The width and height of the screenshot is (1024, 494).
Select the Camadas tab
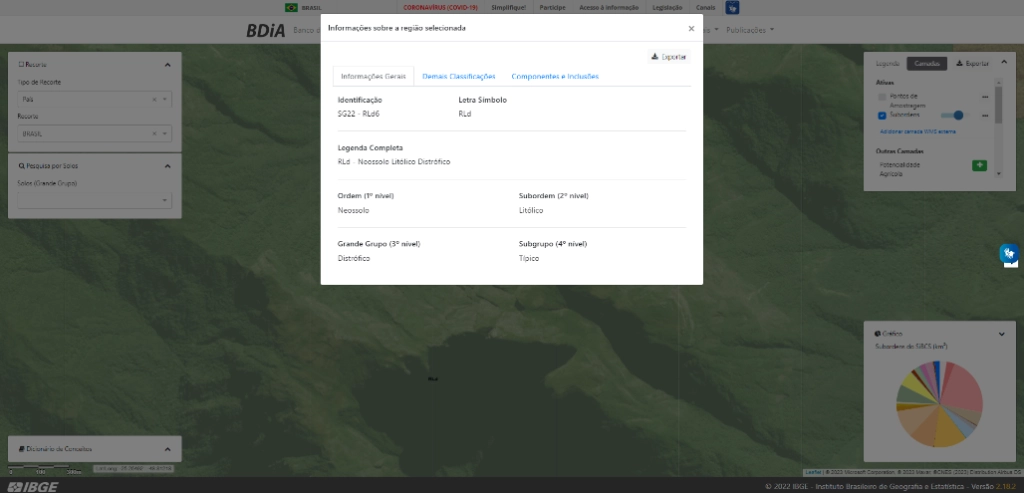927,63
